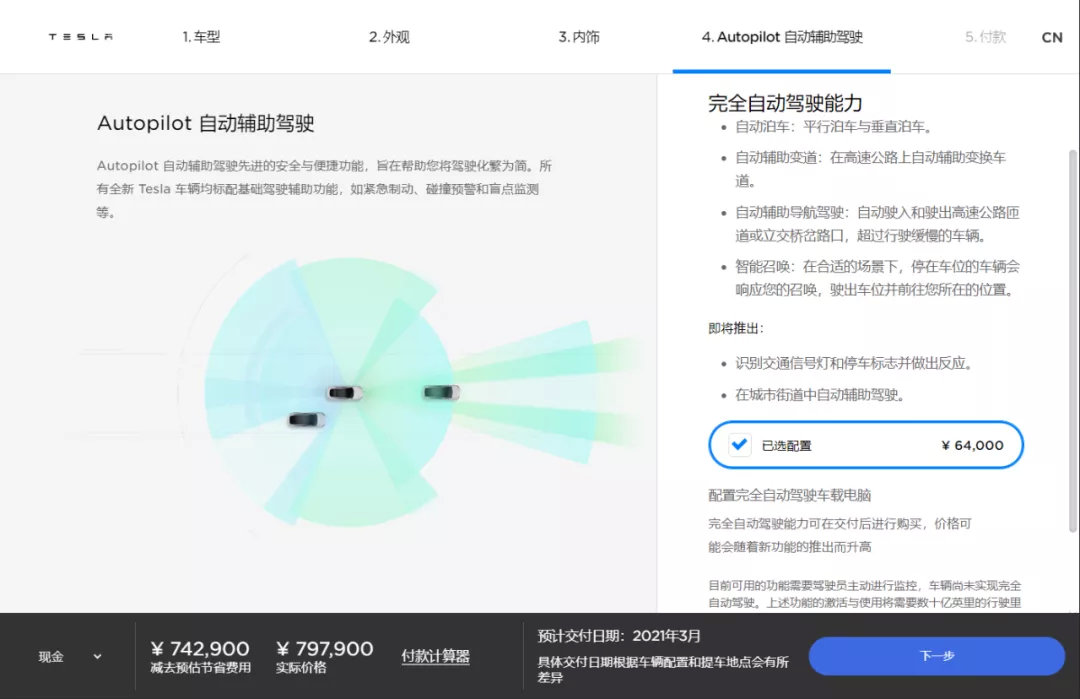Click the right panel vertical scrollbar
1080x699 pixels.
tap(1072, 341)
